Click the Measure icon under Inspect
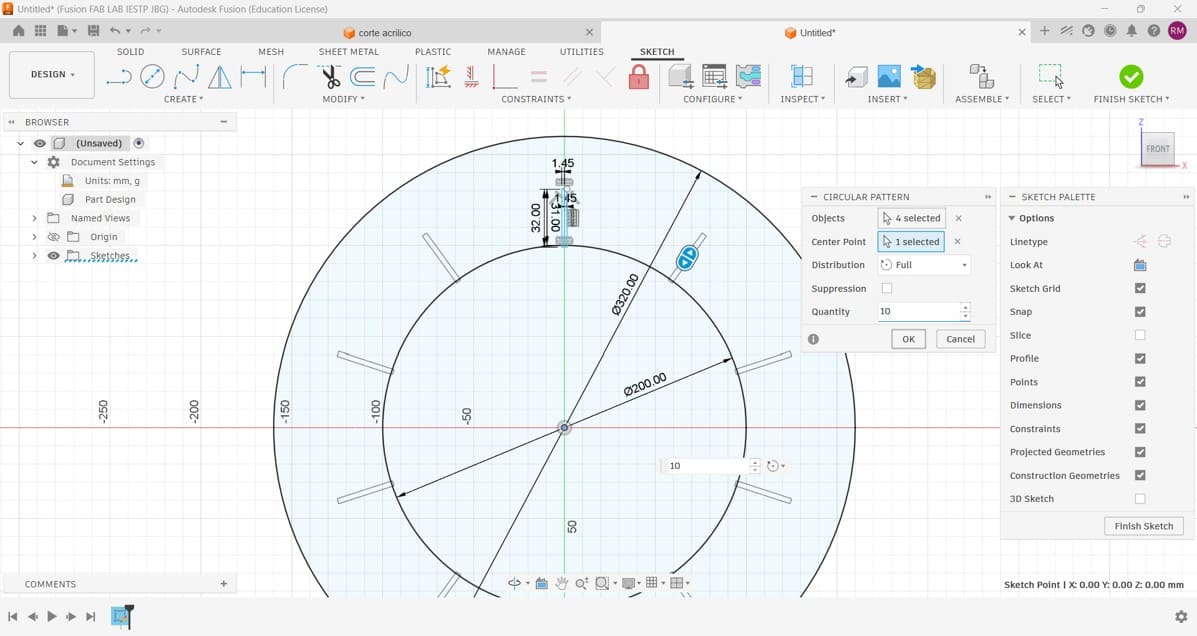The width and height of the screenshot is (1197, 636). [802, 76]
